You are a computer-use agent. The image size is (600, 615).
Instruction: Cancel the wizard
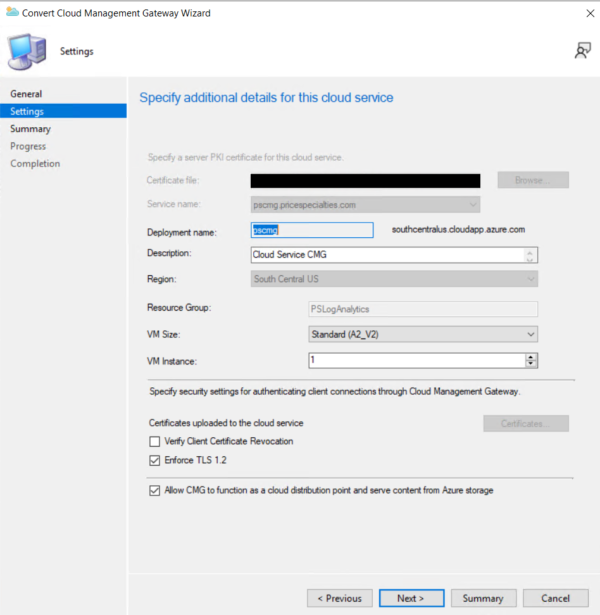click(x=555, y=598)
